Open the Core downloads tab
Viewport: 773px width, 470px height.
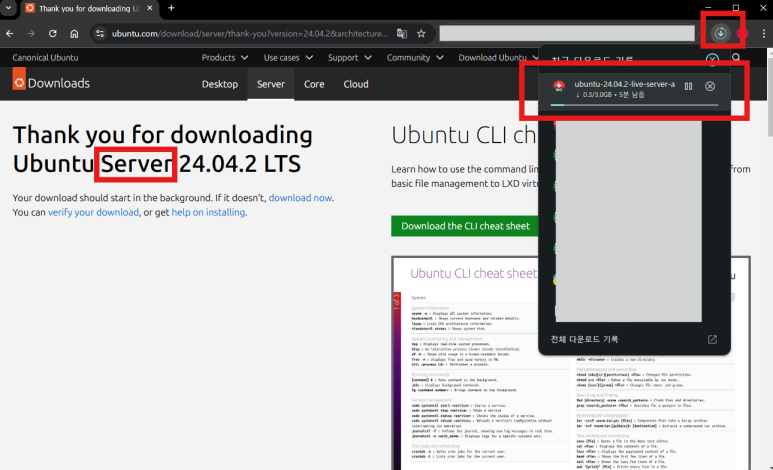point(314,84)
